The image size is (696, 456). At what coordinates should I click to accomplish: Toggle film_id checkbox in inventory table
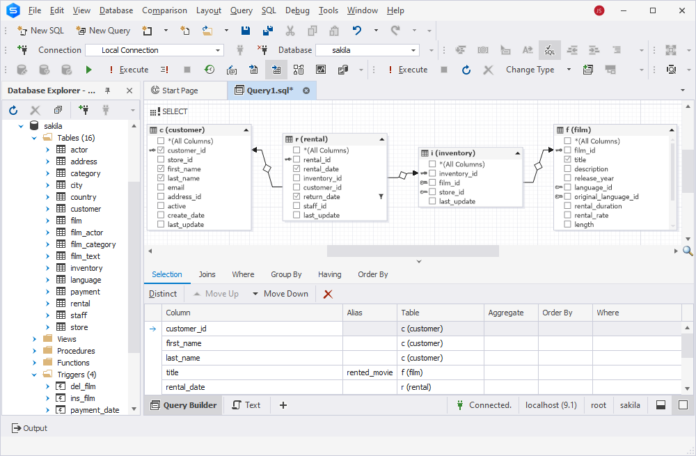tap(432, 183)
